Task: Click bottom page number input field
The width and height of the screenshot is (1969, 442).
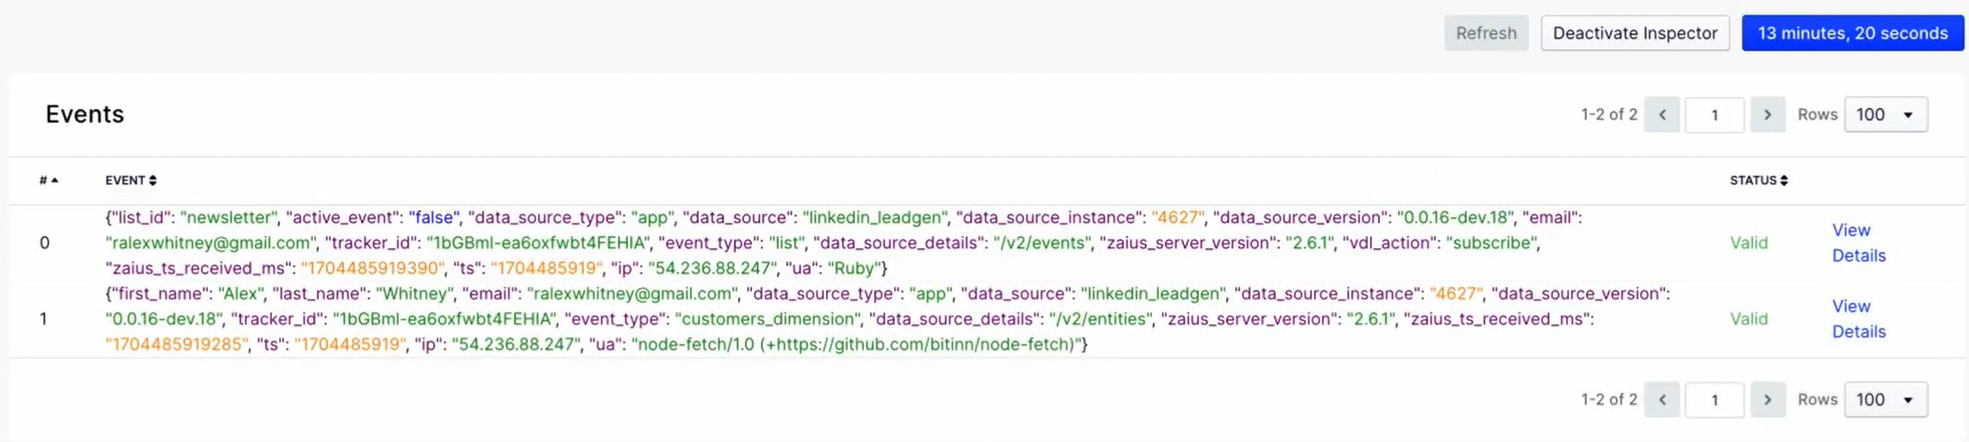Action: (x=1714, y=400)
